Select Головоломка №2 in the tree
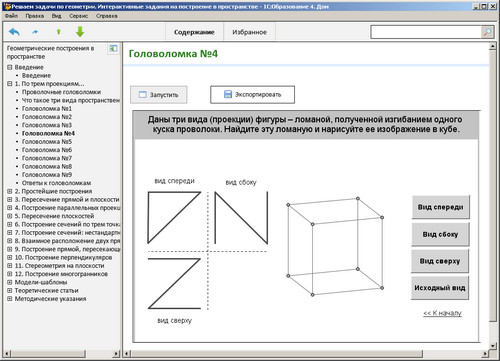 (x=47, y=117)
